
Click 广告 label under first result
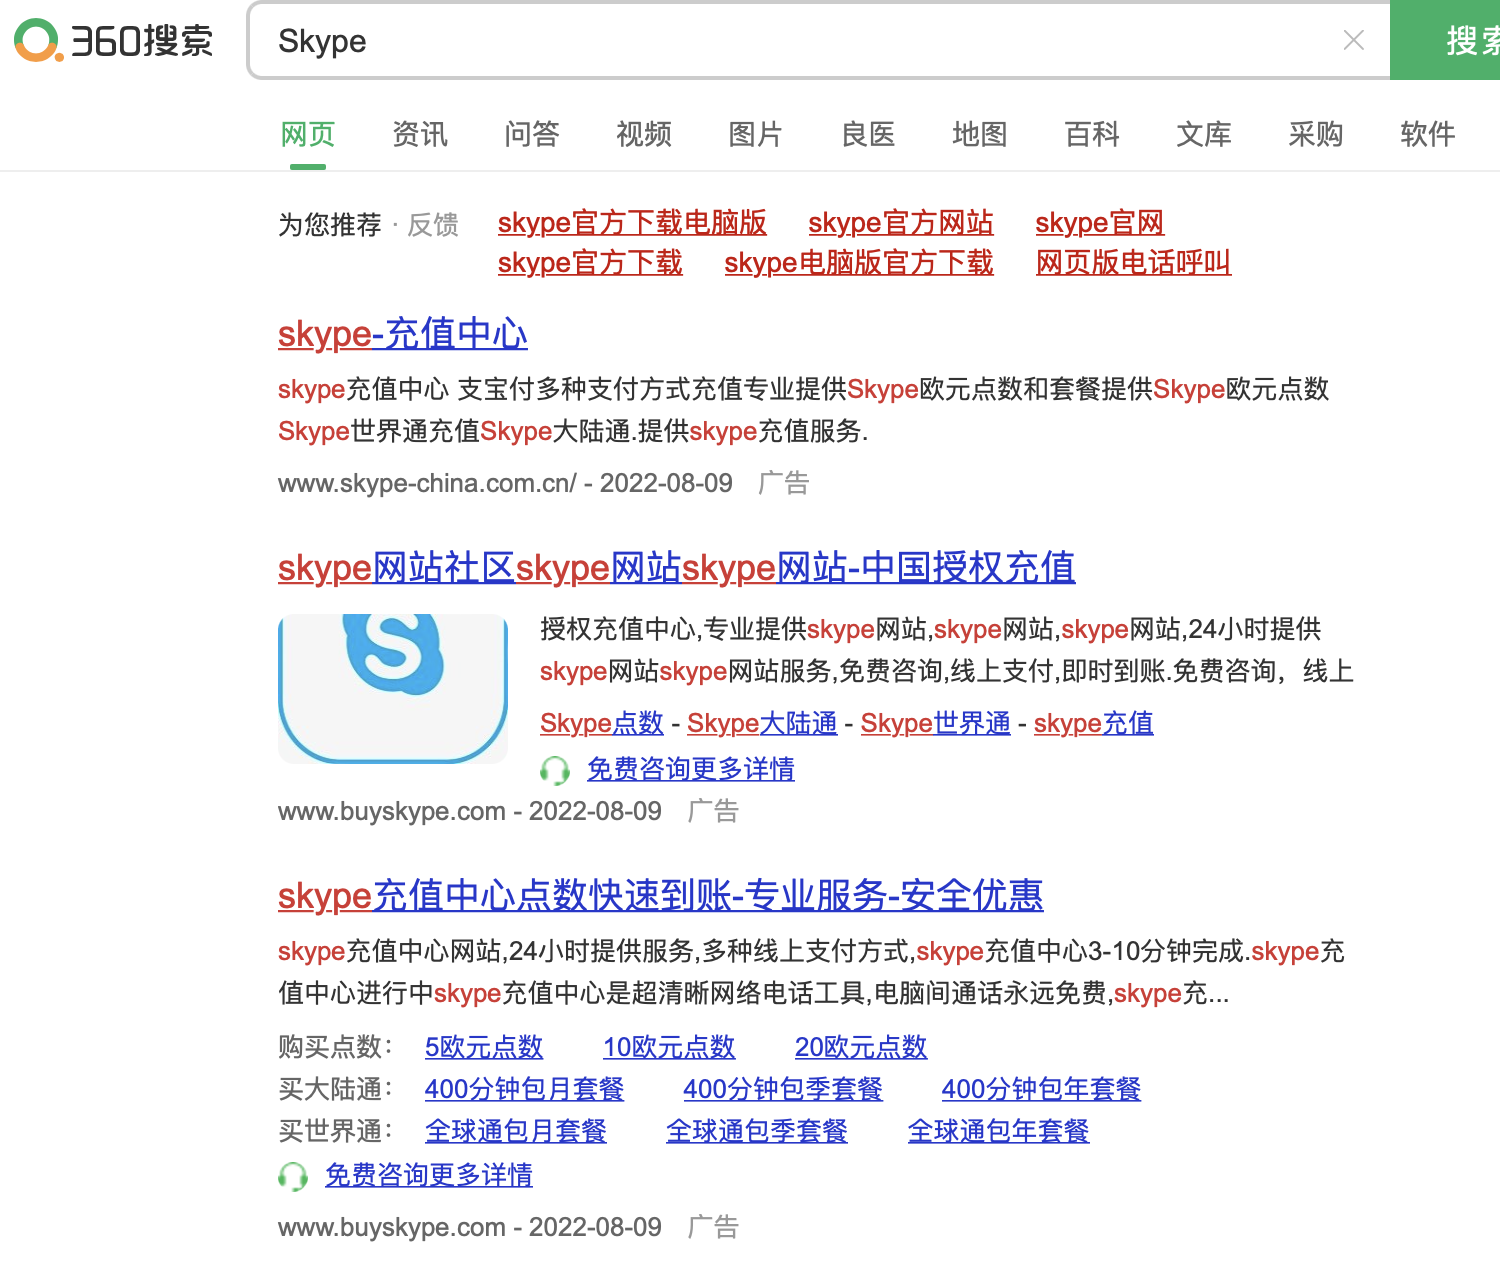(x=784, y=483)
